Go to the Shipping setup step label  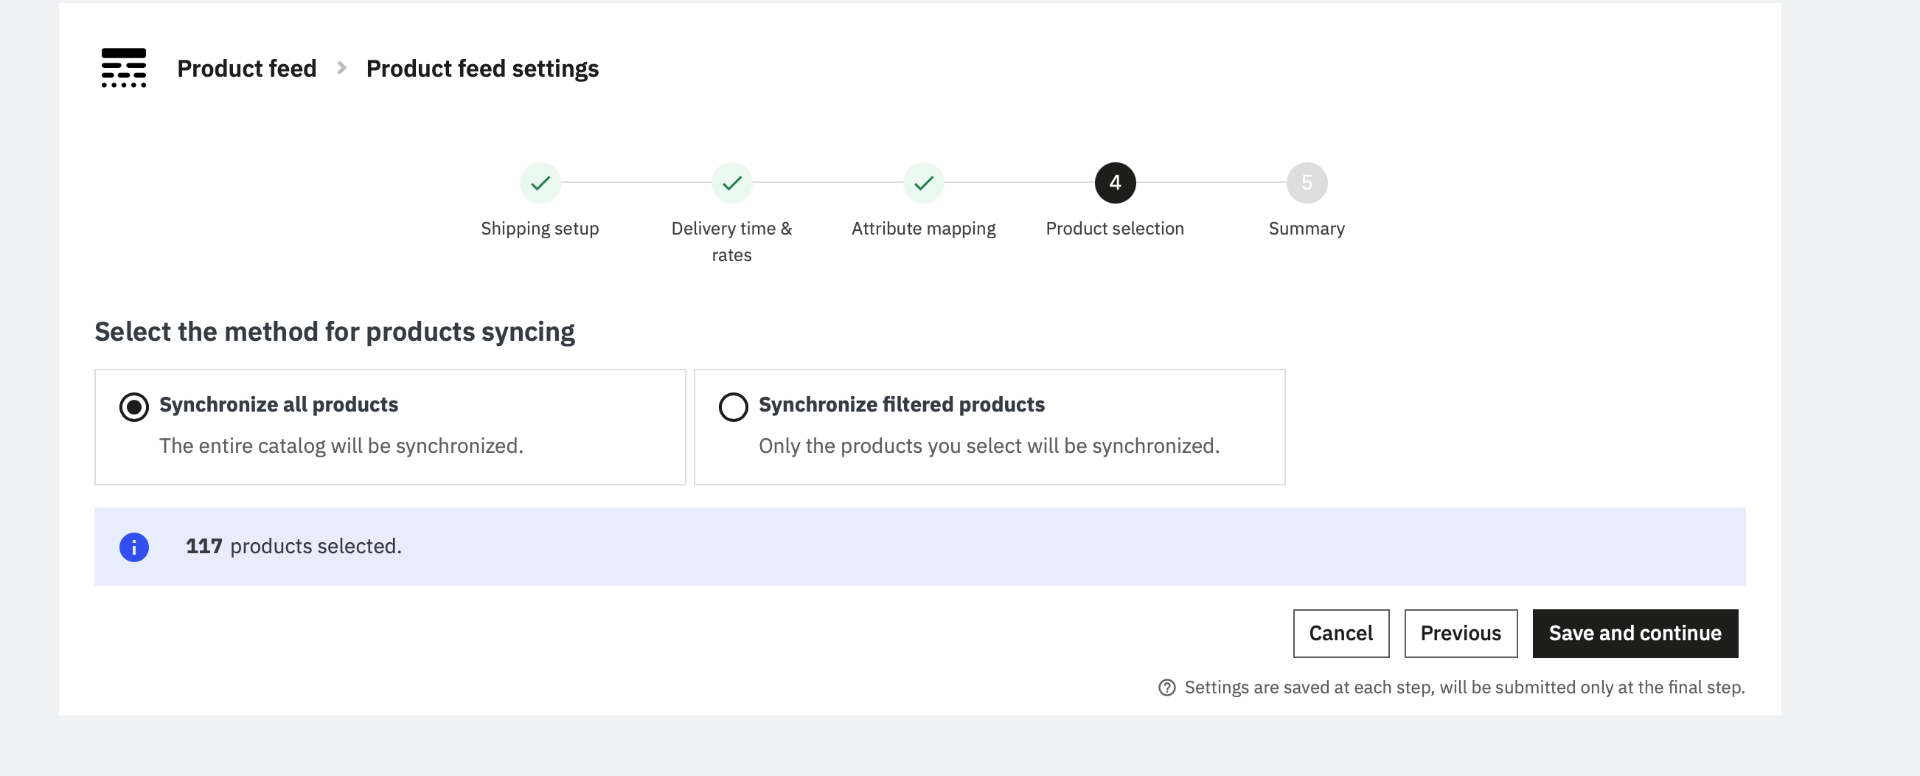coord(540,229)
